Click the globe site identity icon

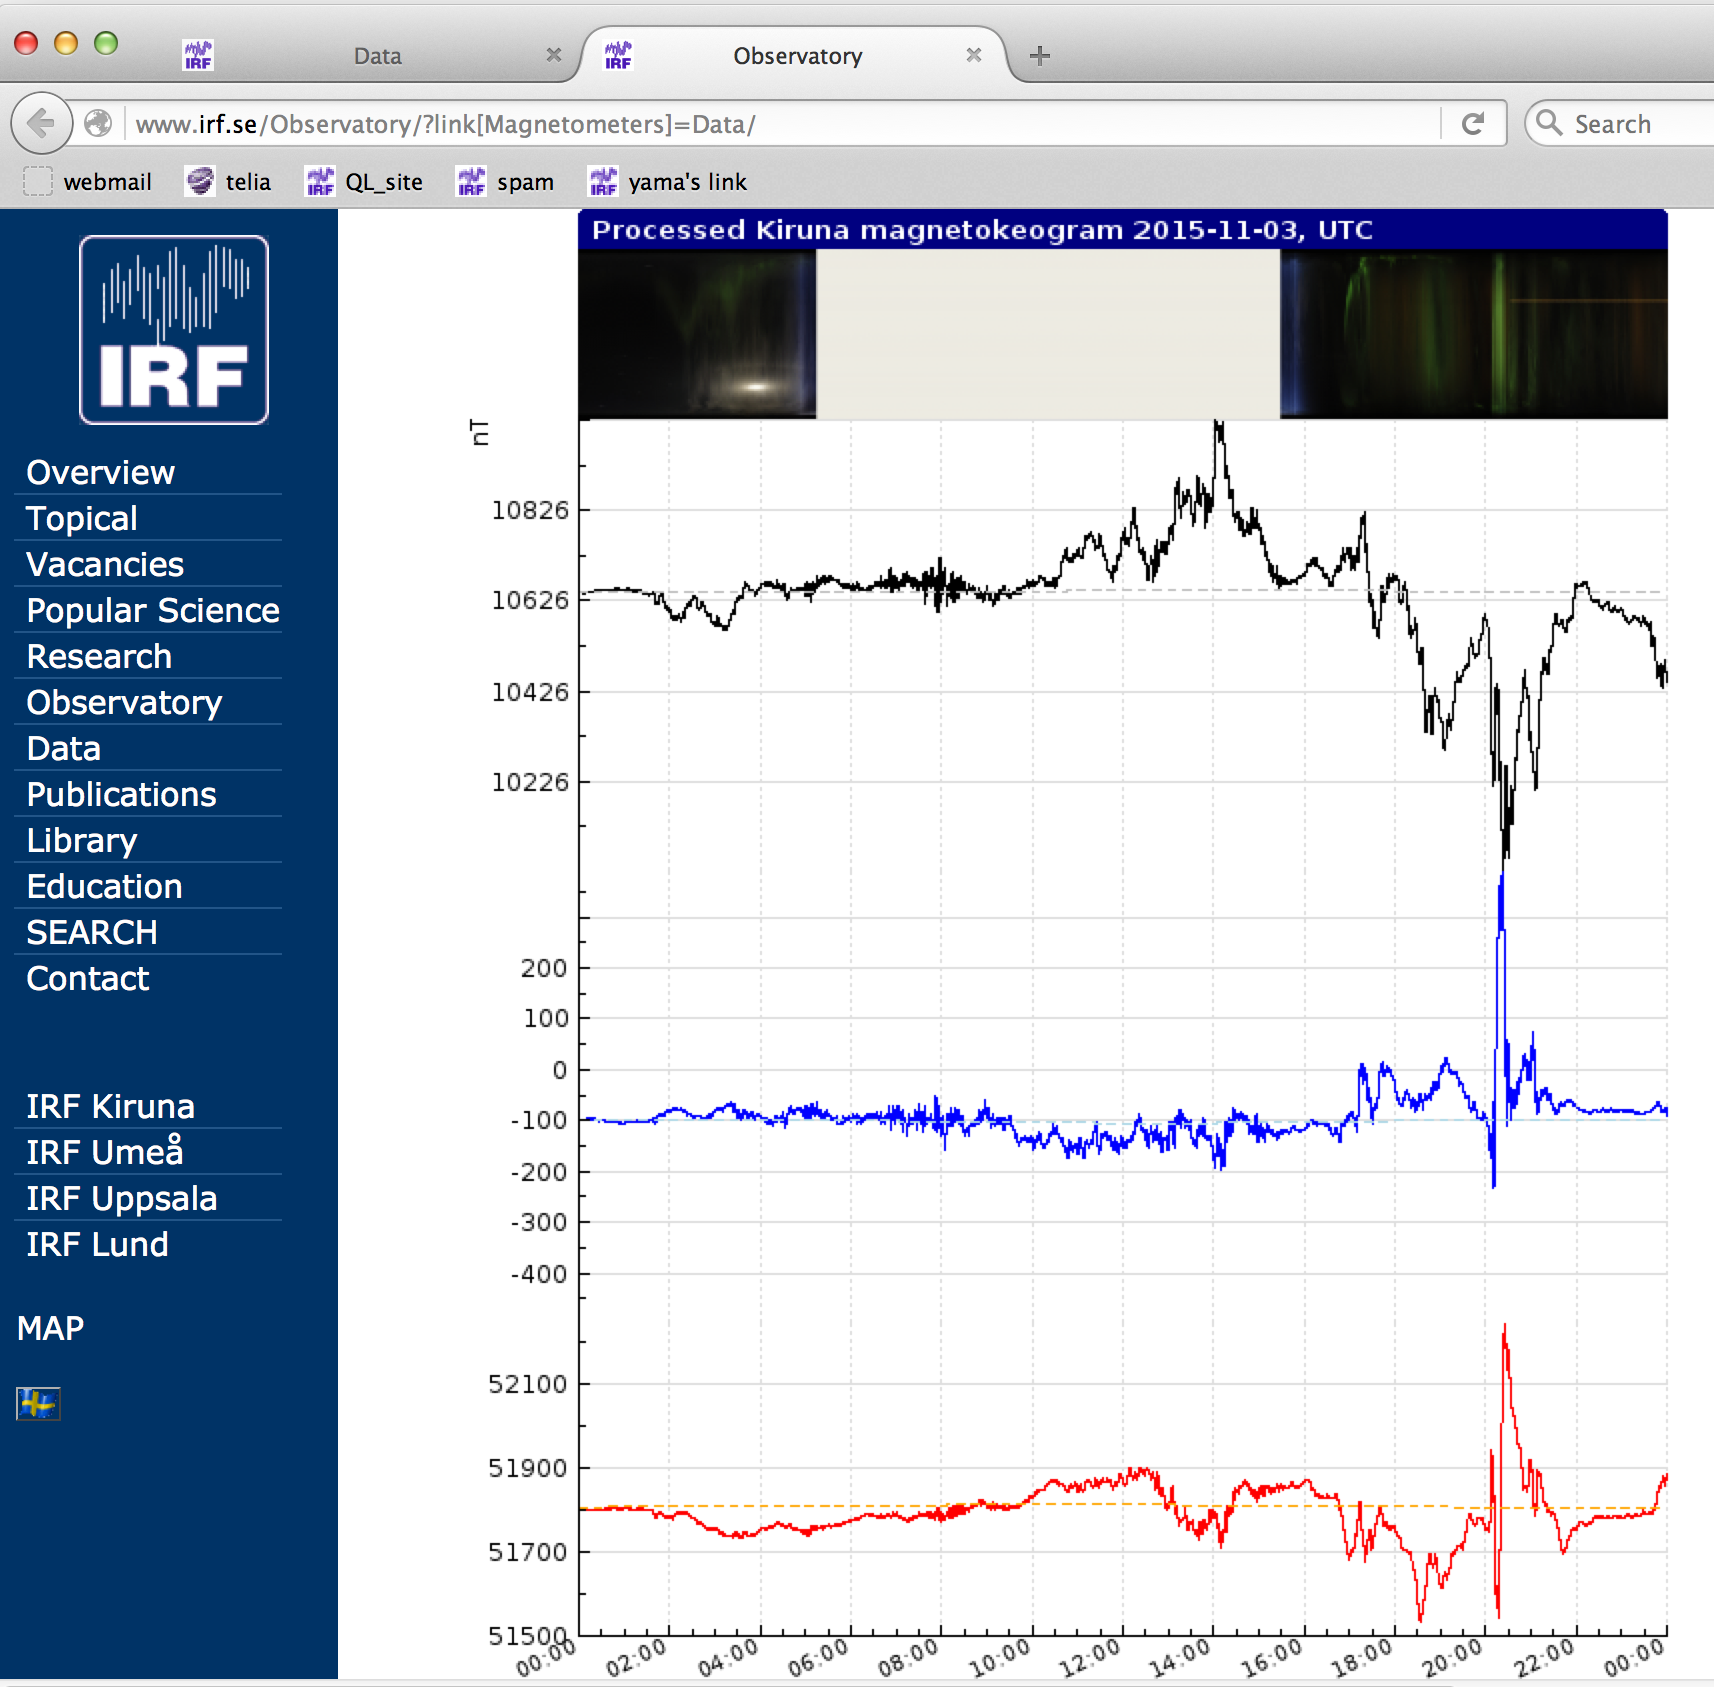tap(98, 124)
